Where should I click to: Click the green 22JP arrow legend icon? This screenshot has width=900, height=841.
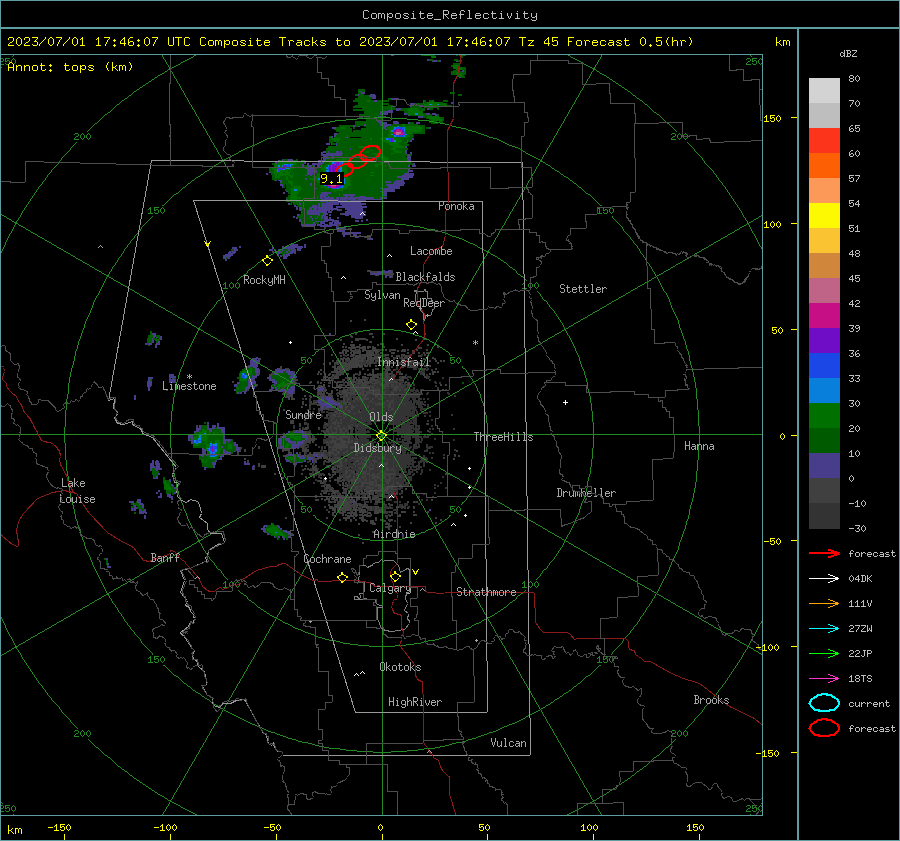(x=824, y=653)
